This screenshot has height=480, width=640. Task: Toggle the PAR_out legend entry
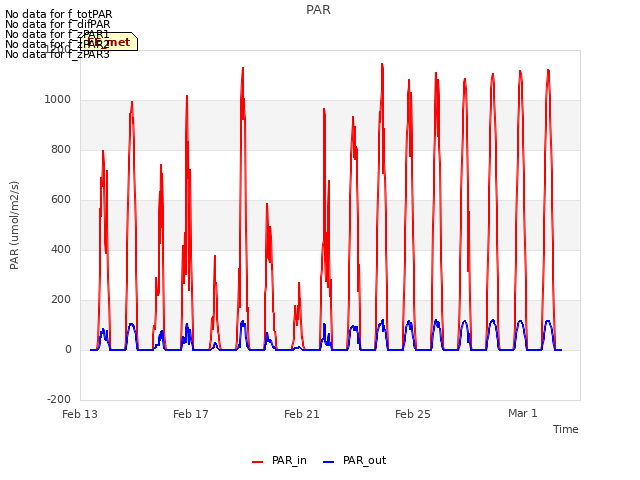354,460
